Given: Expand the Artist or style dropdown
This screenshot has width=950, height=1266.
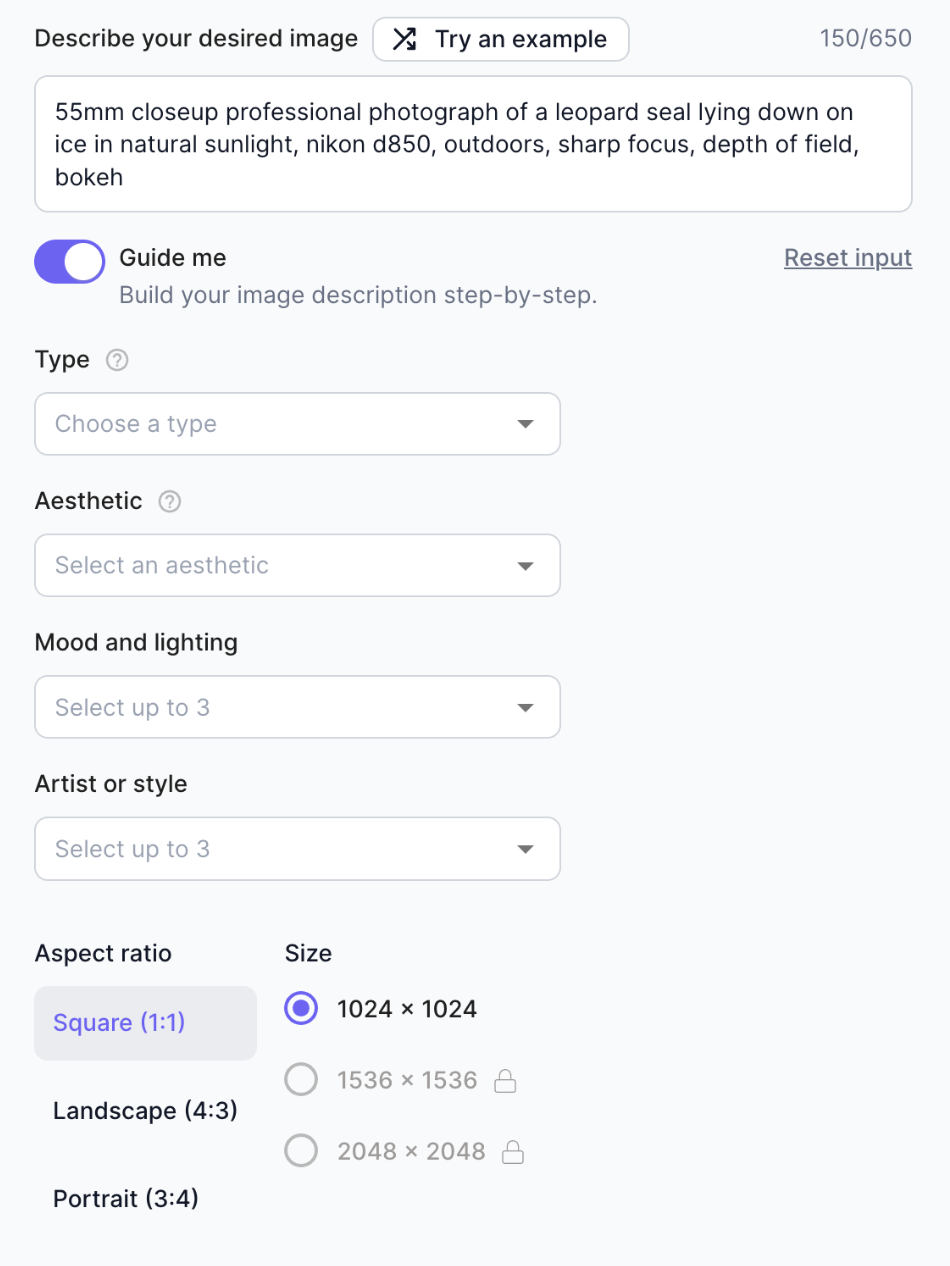Looking at the screenshot, I should tap(297, 849).
